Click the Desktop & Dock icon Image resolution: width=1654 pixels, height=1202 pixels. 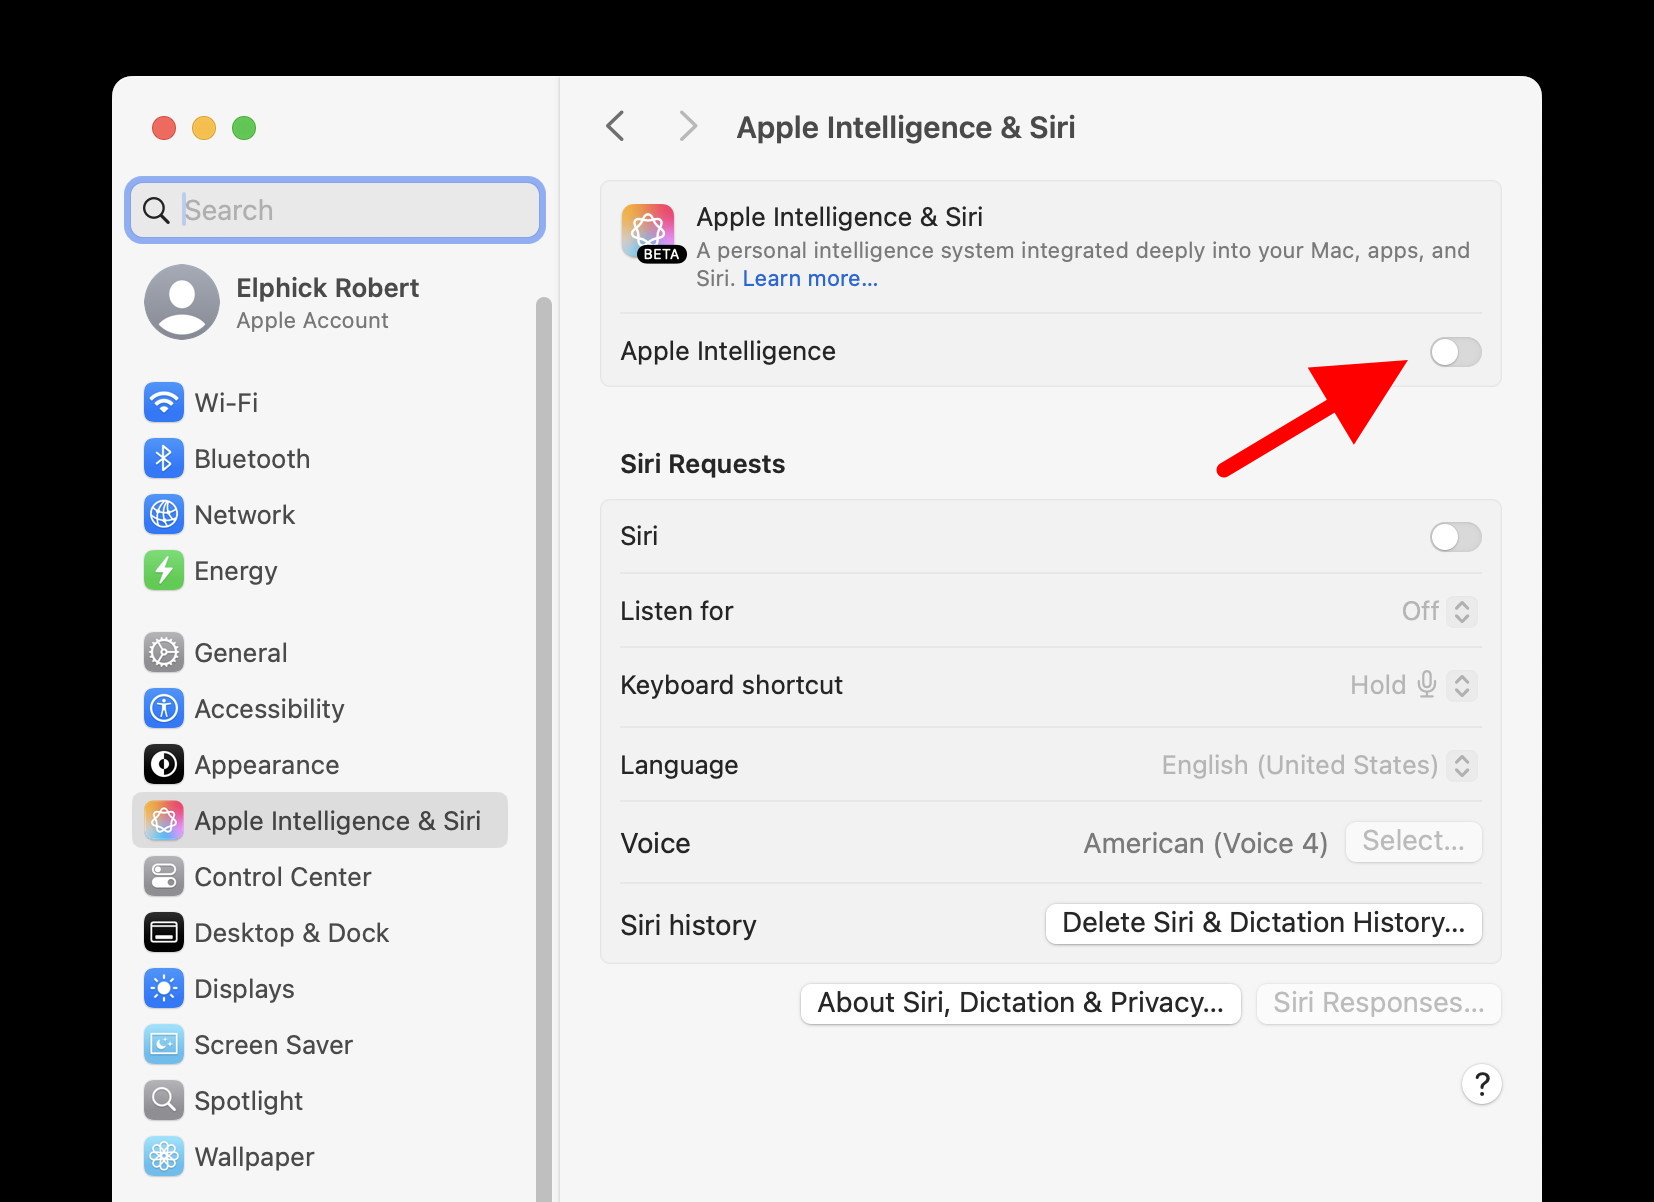(164, 933)
